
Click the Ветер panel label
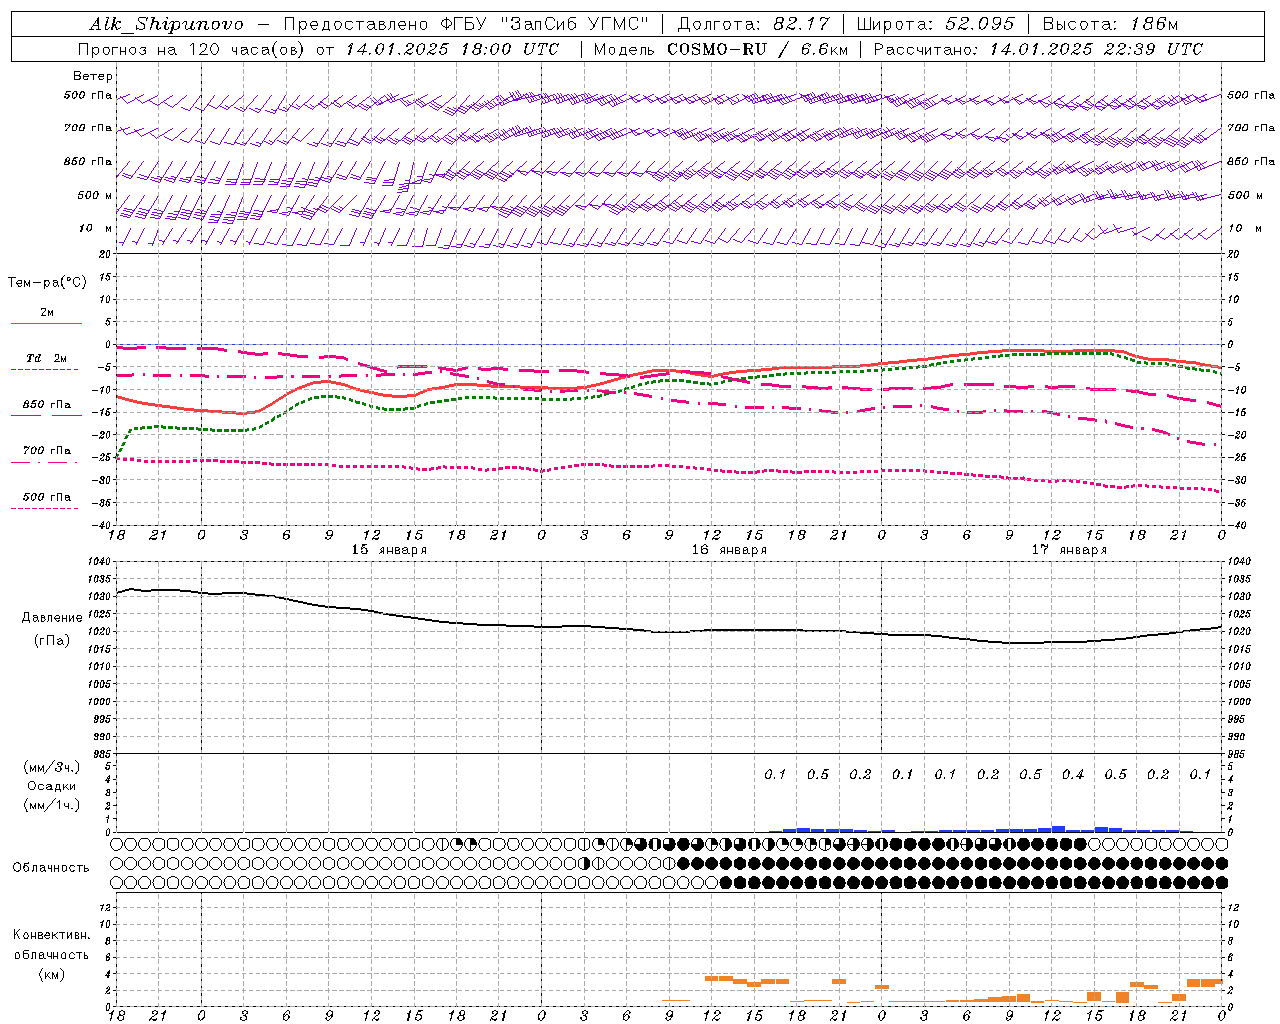93,76
